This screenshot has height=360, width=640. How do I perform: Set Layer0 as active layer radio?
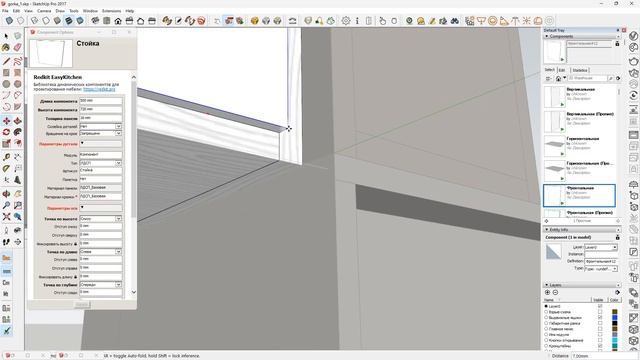tap(546, 306)
